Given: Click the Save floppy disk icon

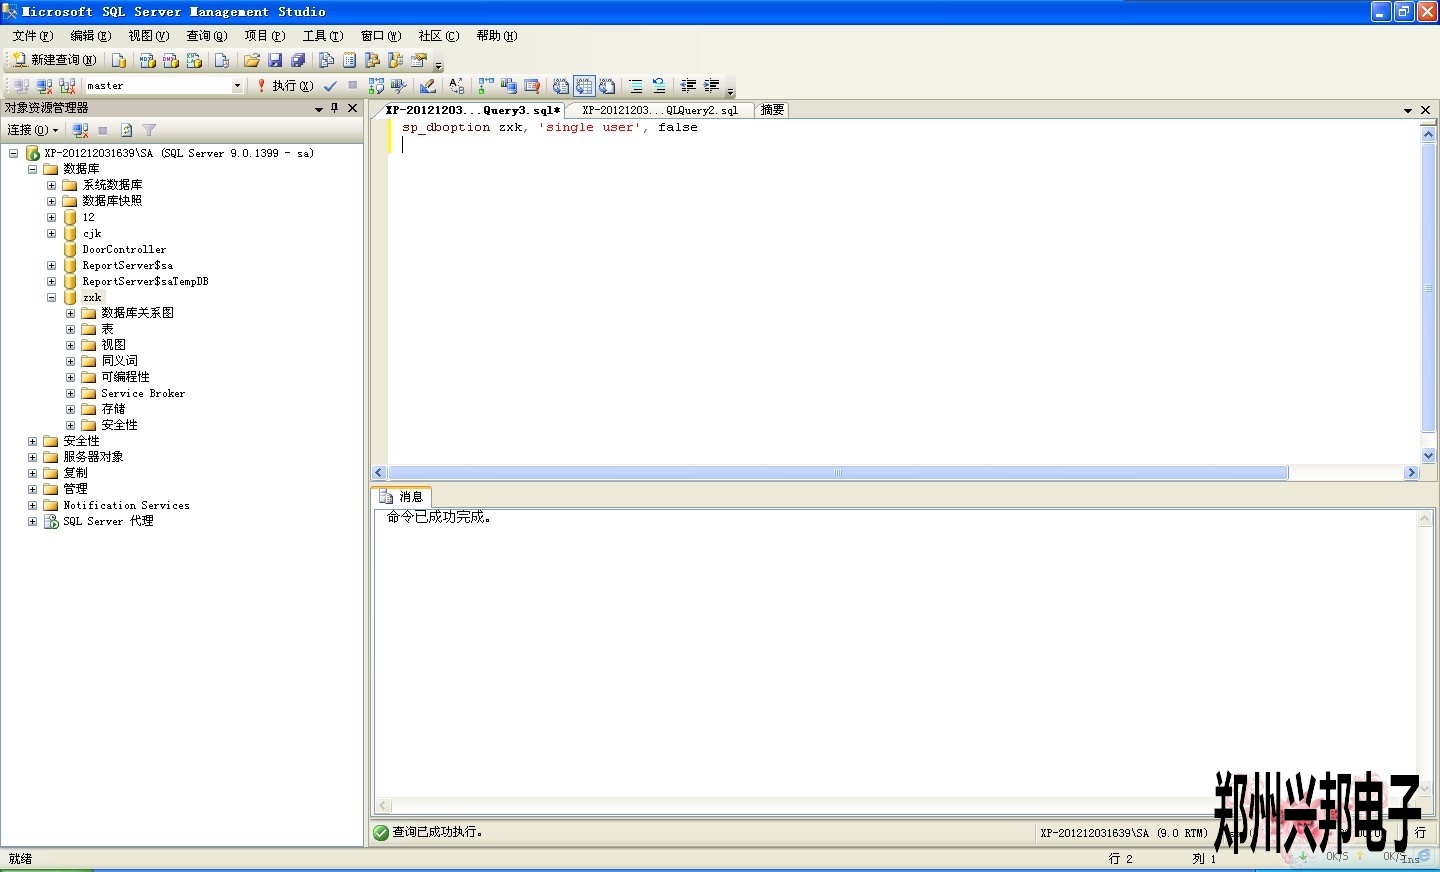Looking at the screenshot, I should tap(275, 60).
